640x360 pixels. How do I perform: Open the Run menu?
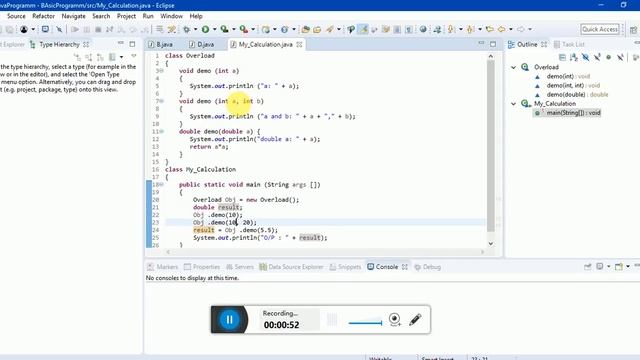coord(148,16)
